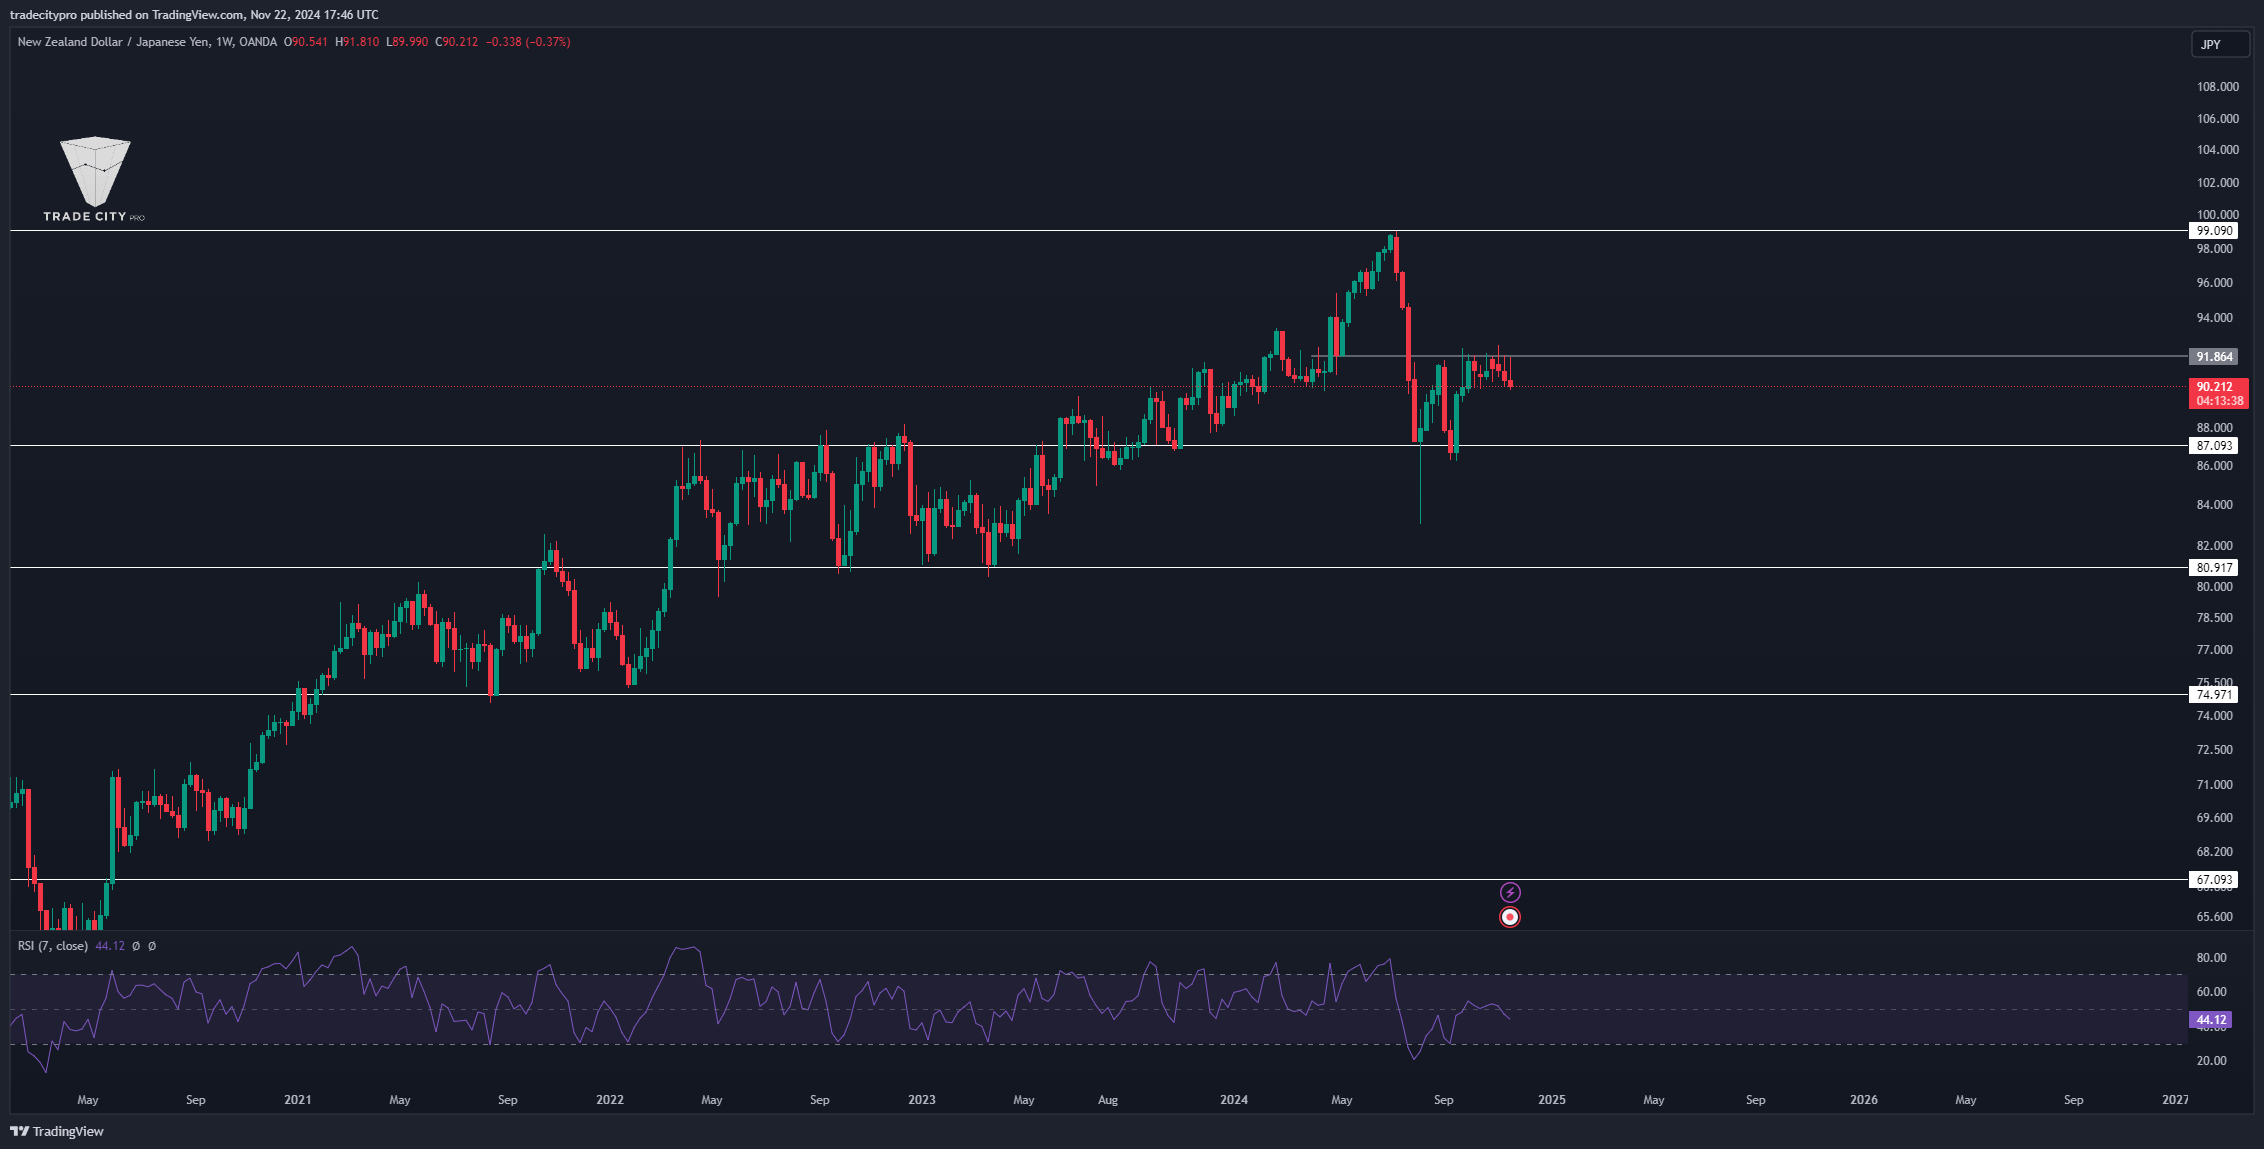Click the 2023 label on time axis

pyautogui.click(x=921, y=1099)
